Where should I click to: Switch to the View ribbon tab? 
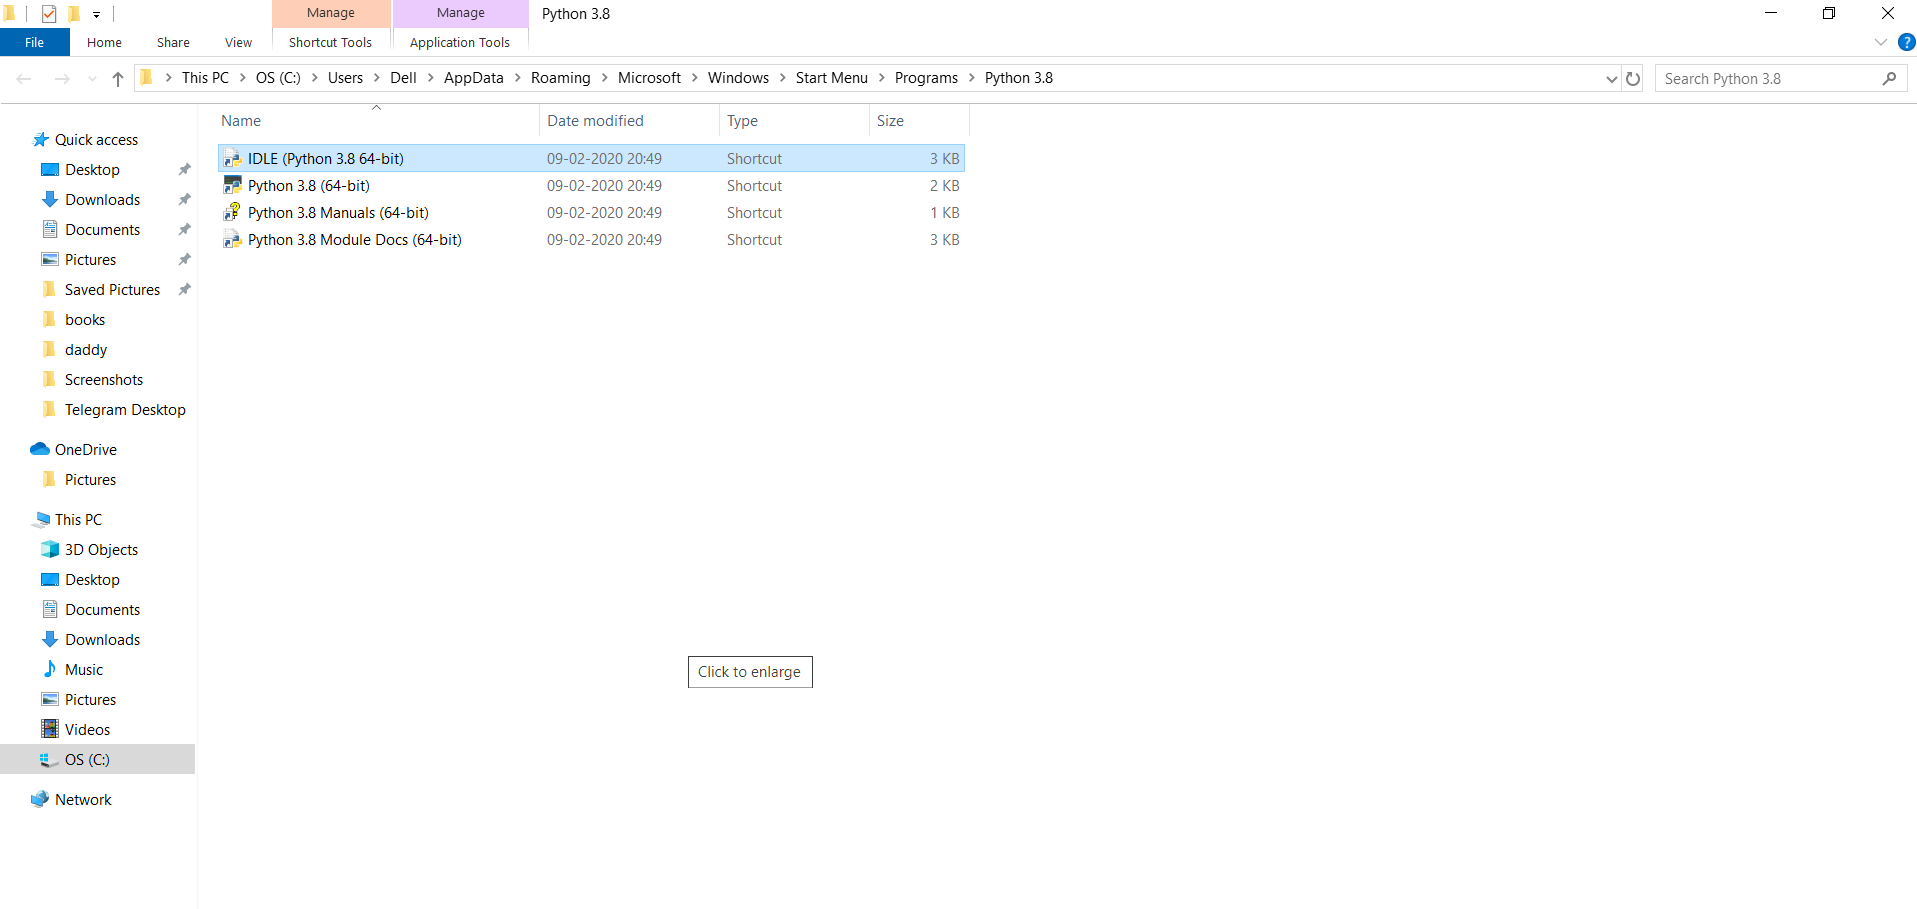[x=238, y=42]
